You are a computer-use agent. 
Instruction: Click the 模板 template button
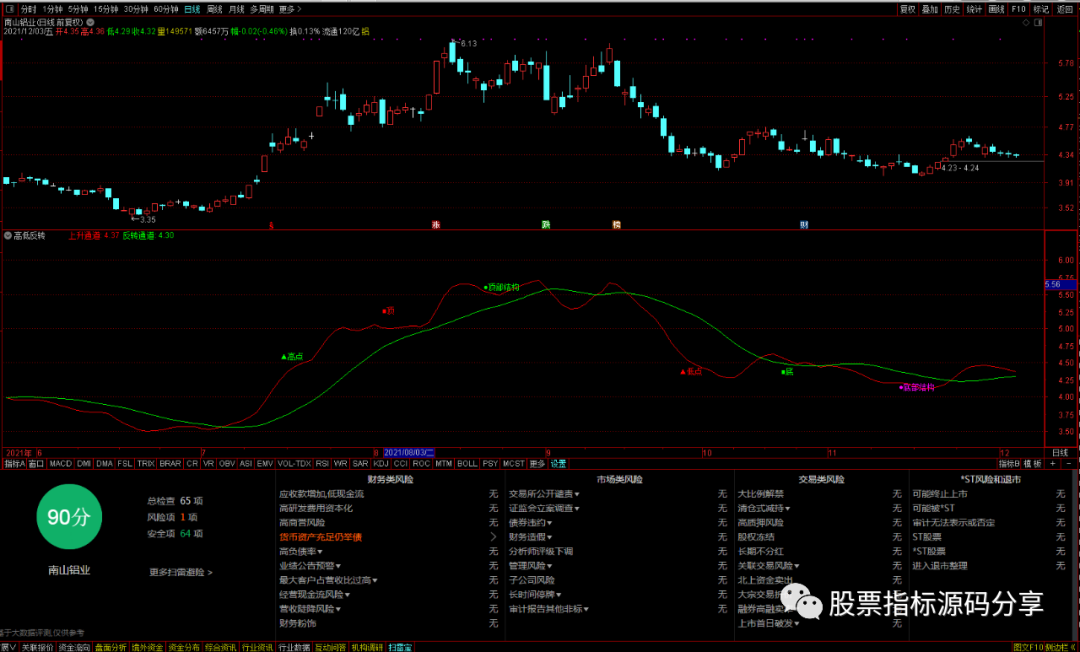pyautogui.click(x=1032, y=464)
